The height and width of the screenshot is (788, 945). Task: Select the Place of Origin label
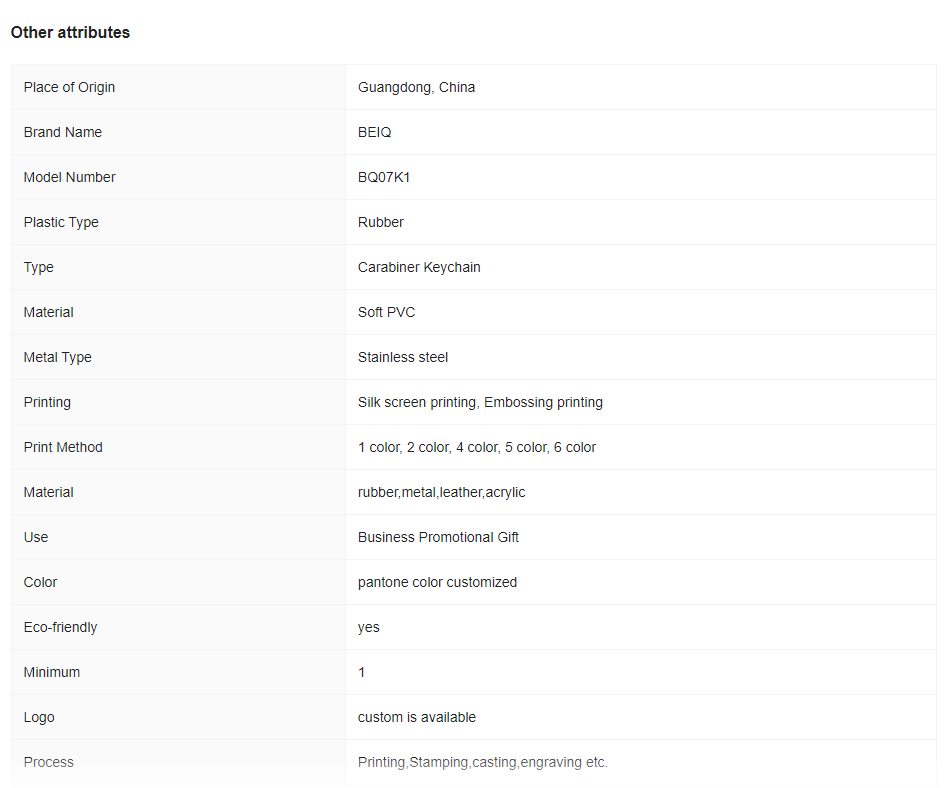coord(69,87)
